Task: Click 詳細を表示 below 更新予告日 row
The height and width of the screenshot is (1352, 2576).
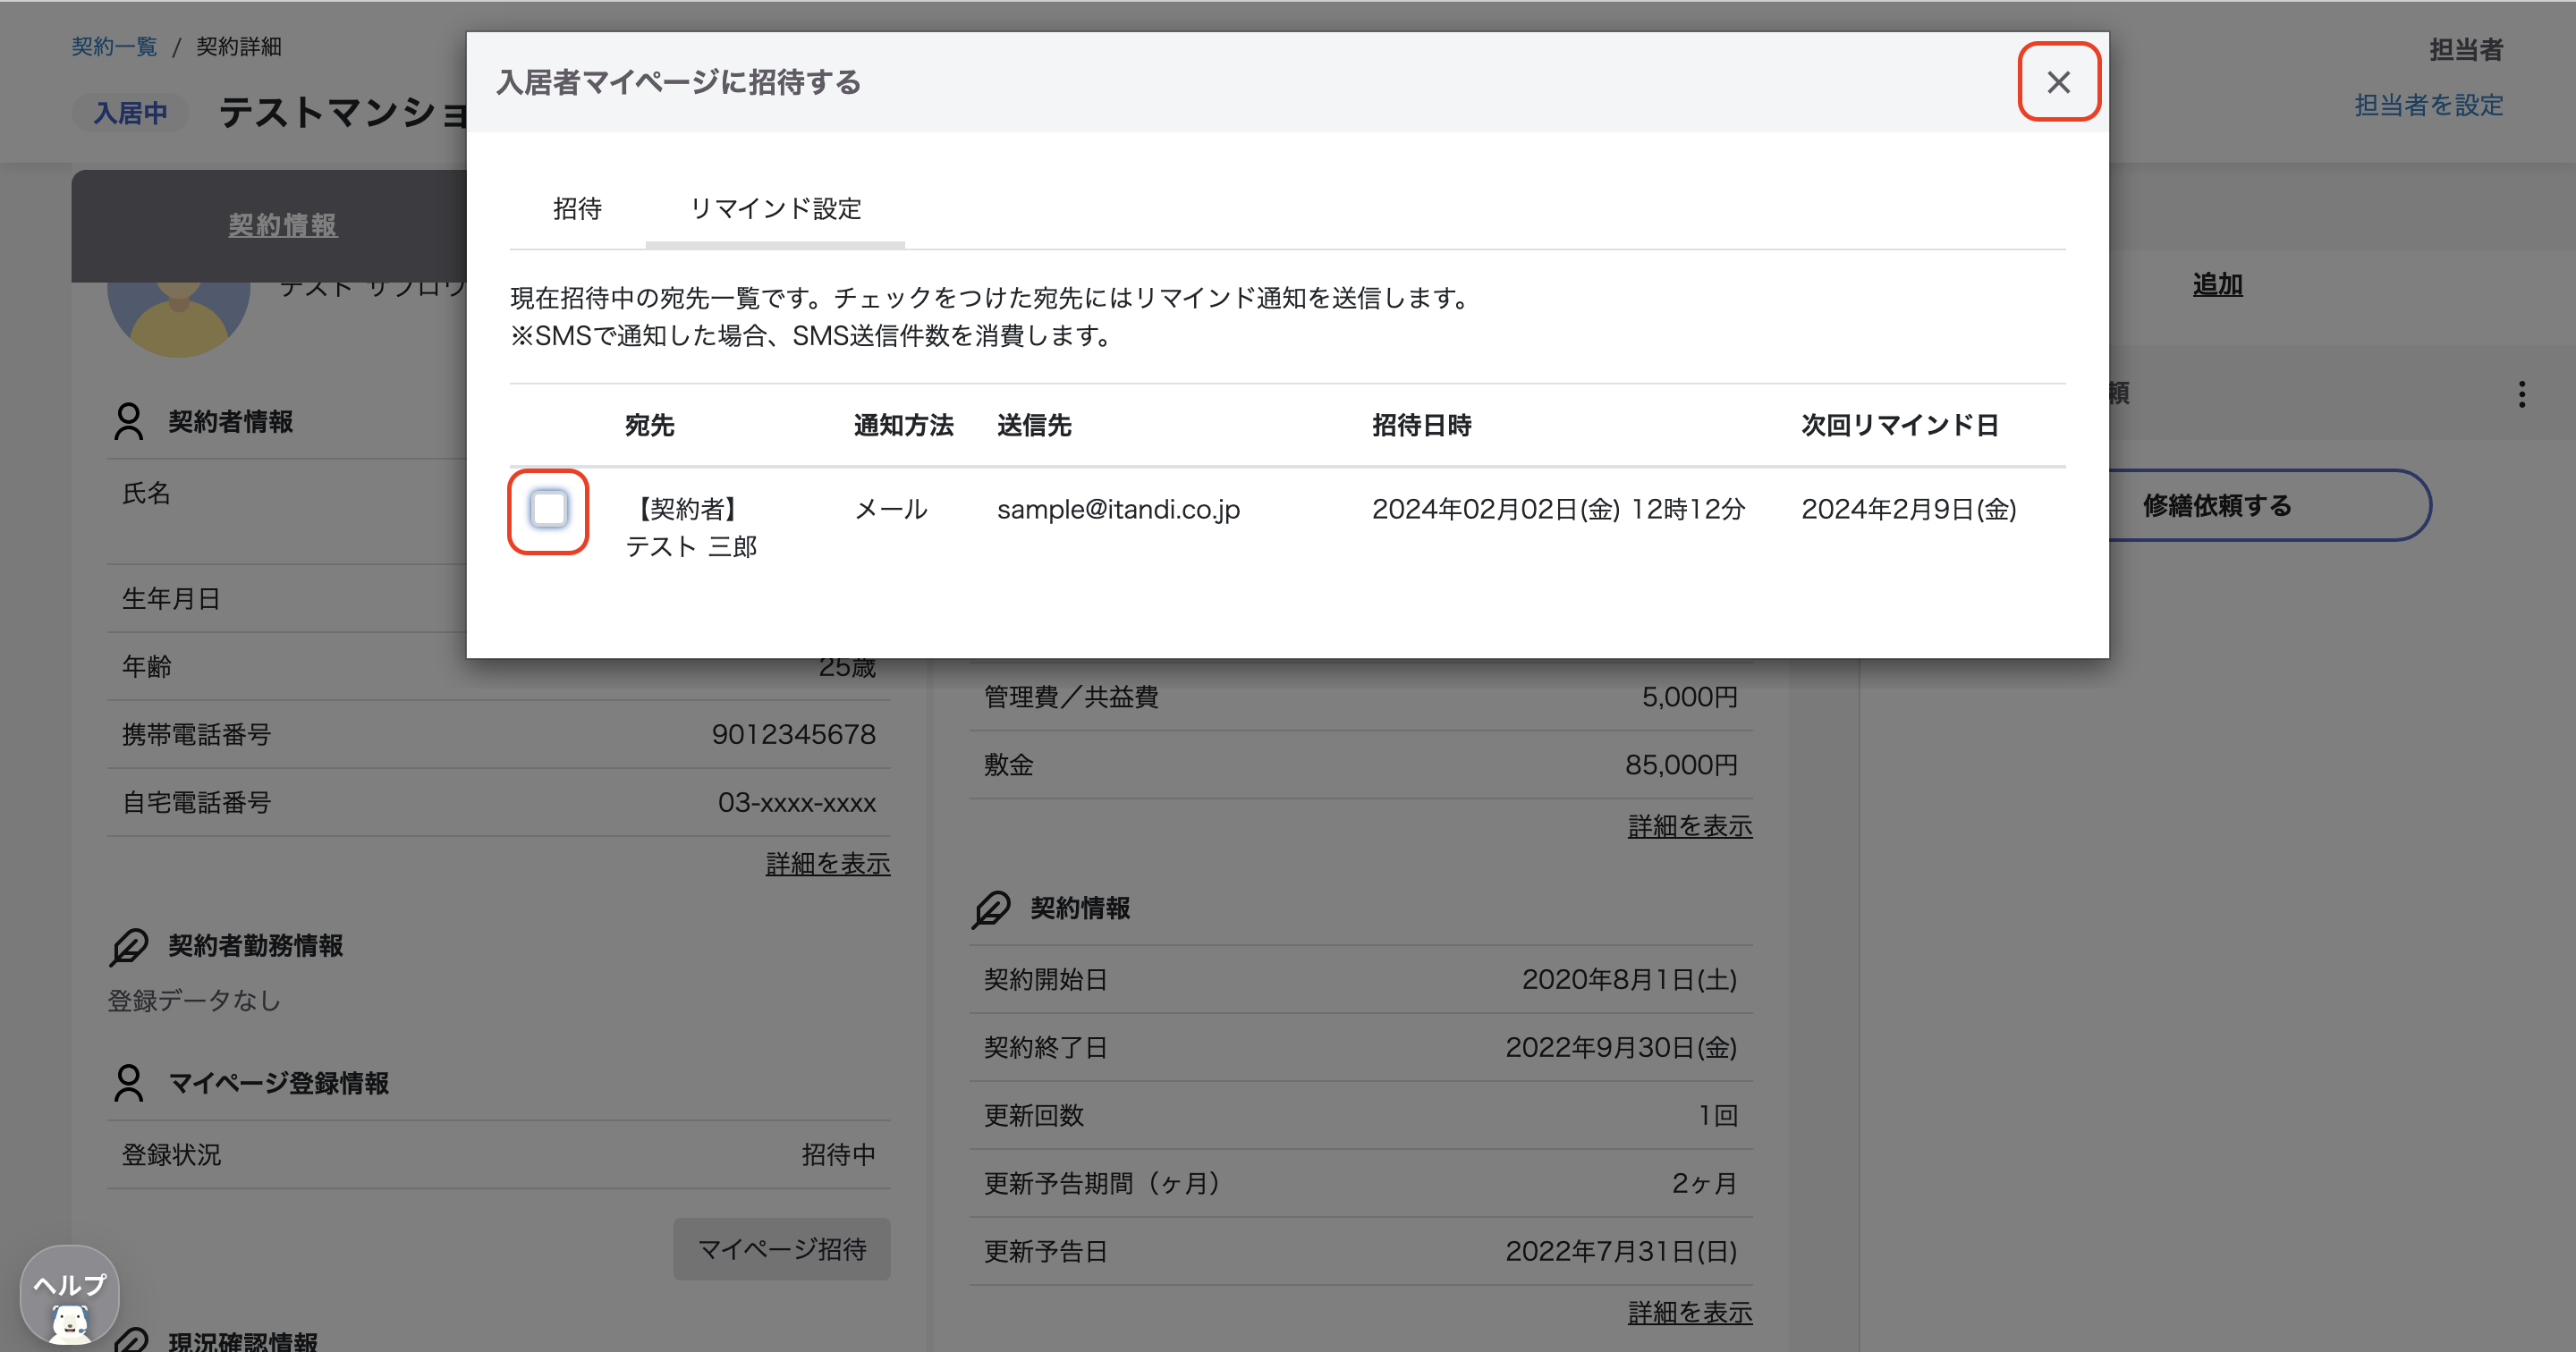Action: point(1689,1312)
